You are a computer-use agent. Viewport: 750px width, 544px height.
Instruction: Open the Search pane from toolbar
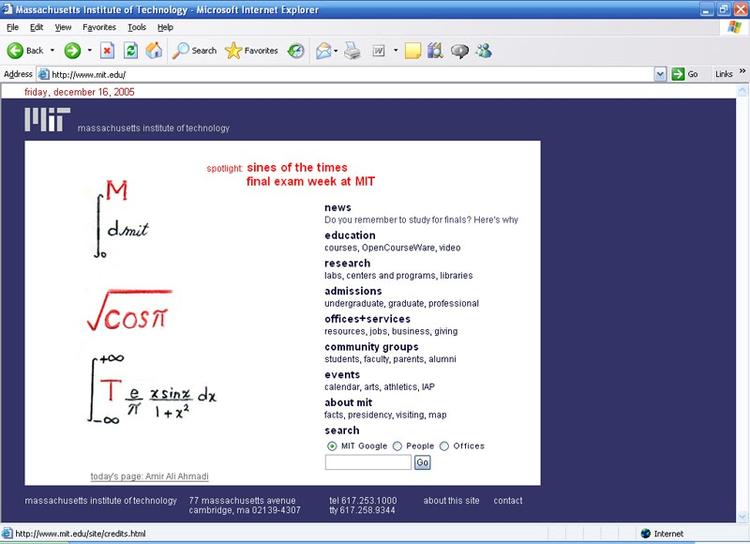[x=195, y=51]
